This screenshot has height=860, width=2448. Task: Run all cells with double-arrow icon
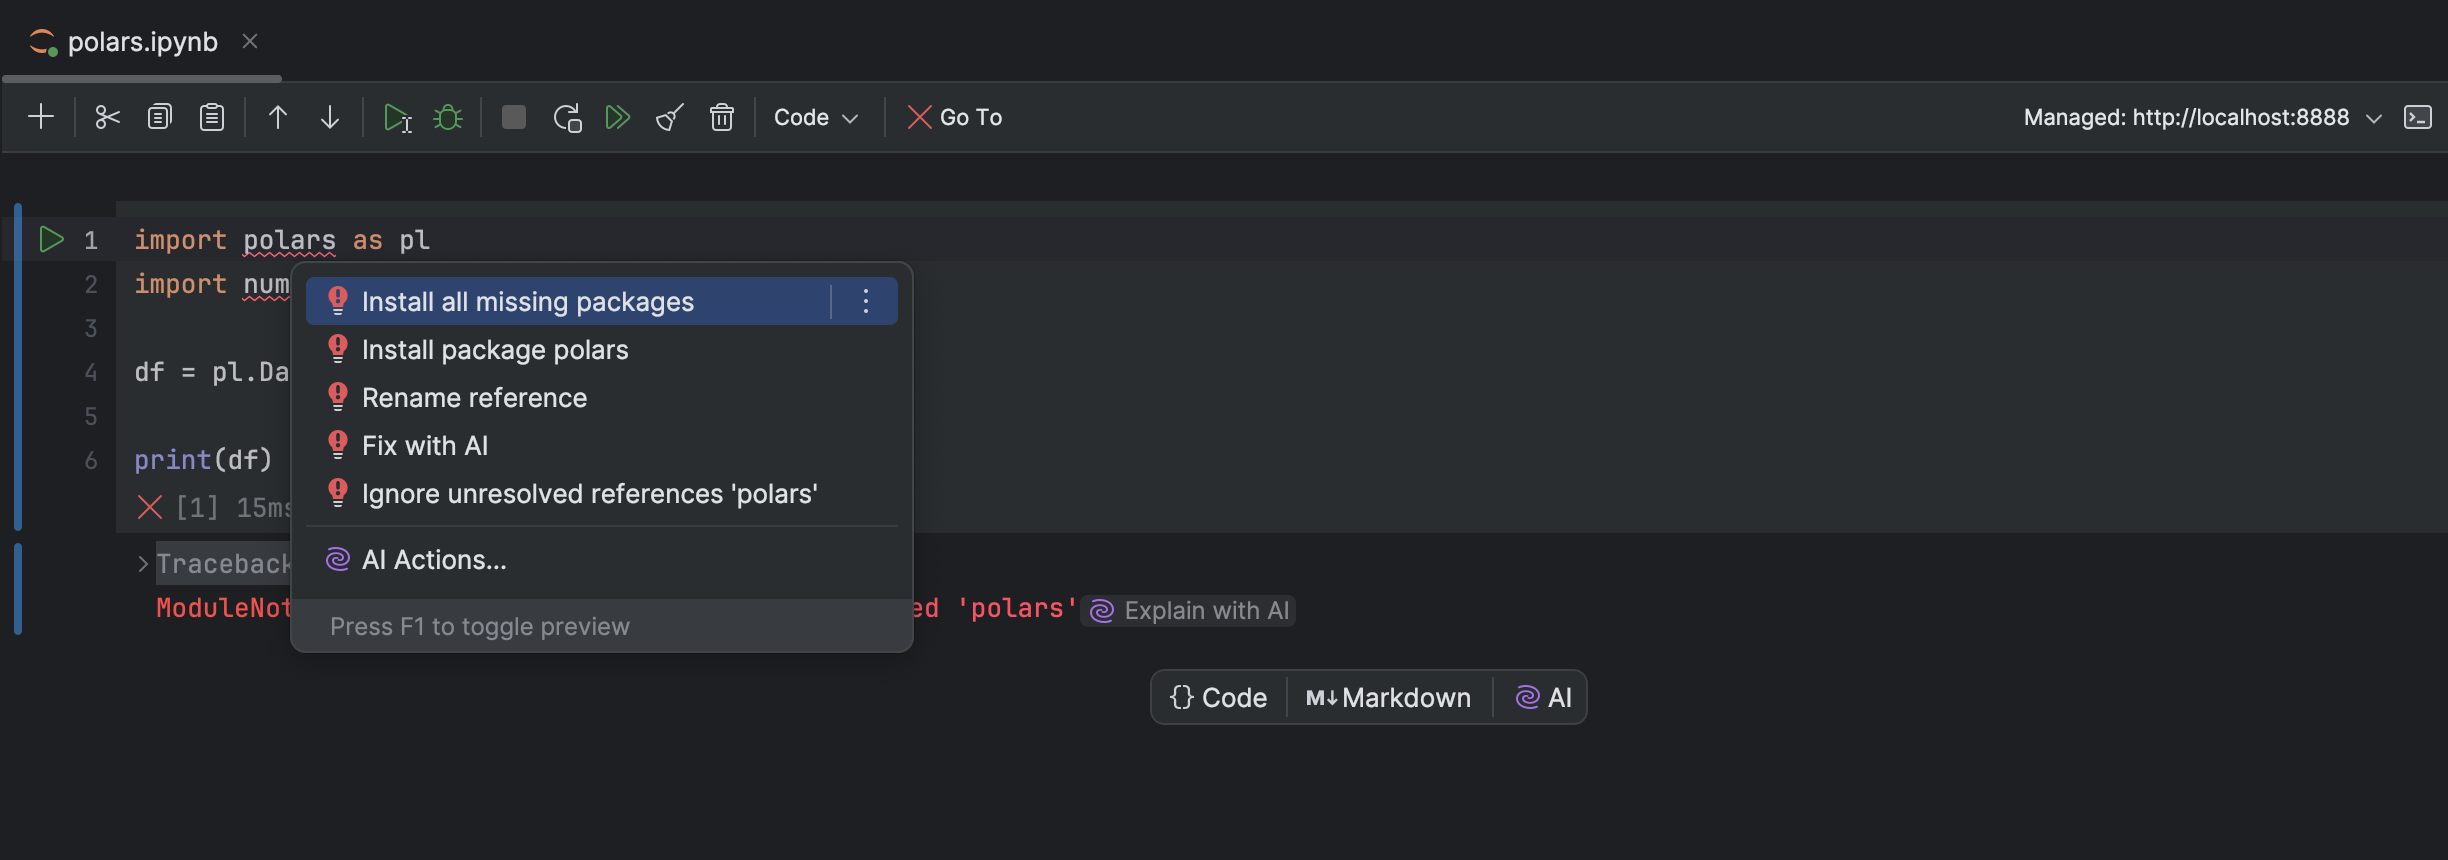tap(618, 117)
